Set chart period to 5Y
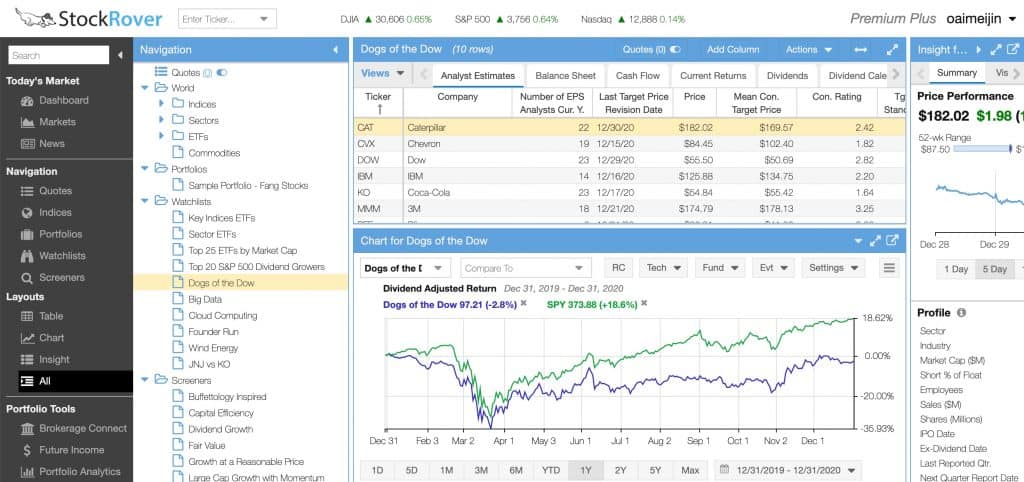Image resolution: width=1024 pixels, height=482 pixels. click(655, 470)
